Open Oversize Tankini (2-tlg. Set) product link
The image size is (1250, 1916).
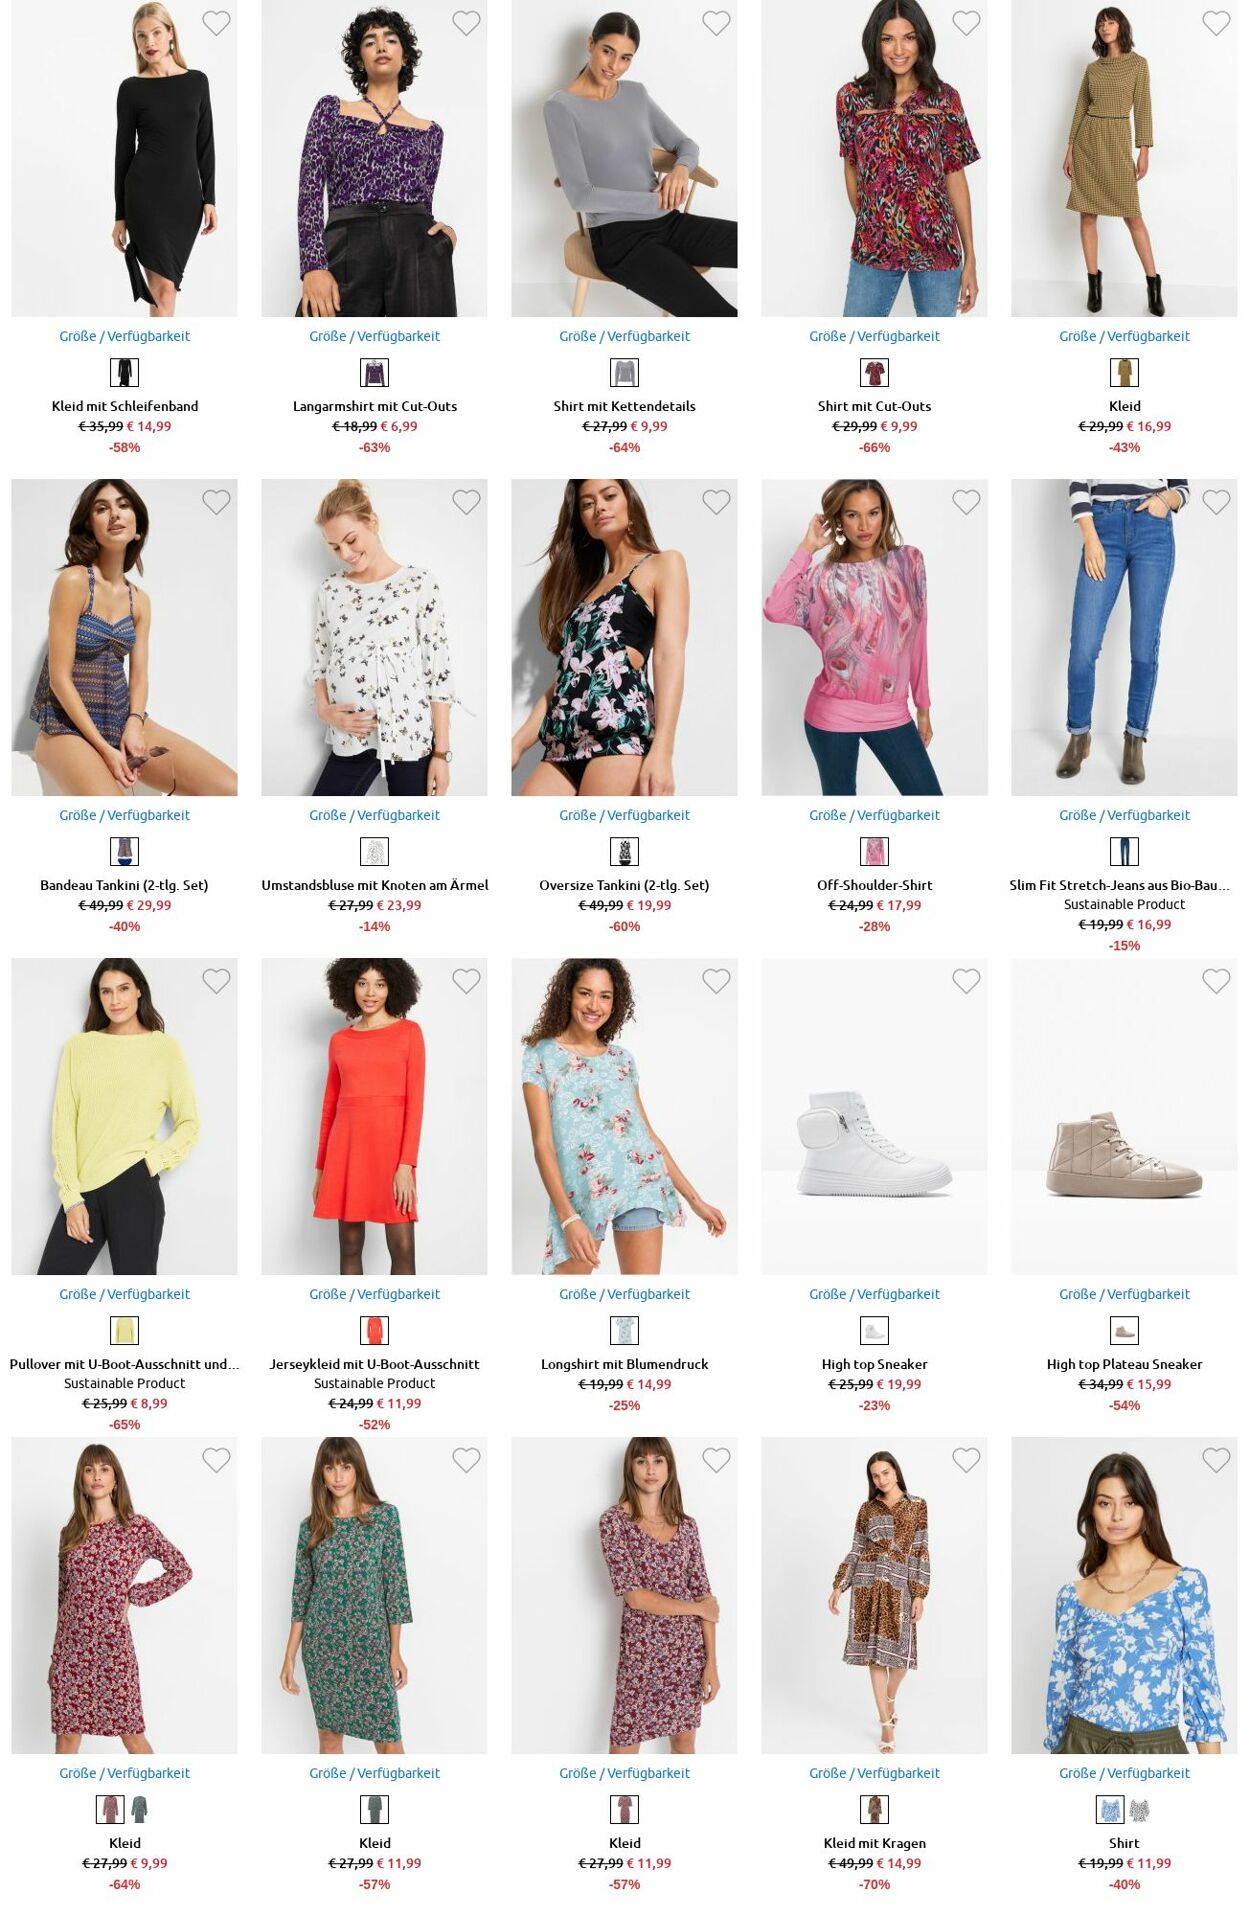point(624,885)
